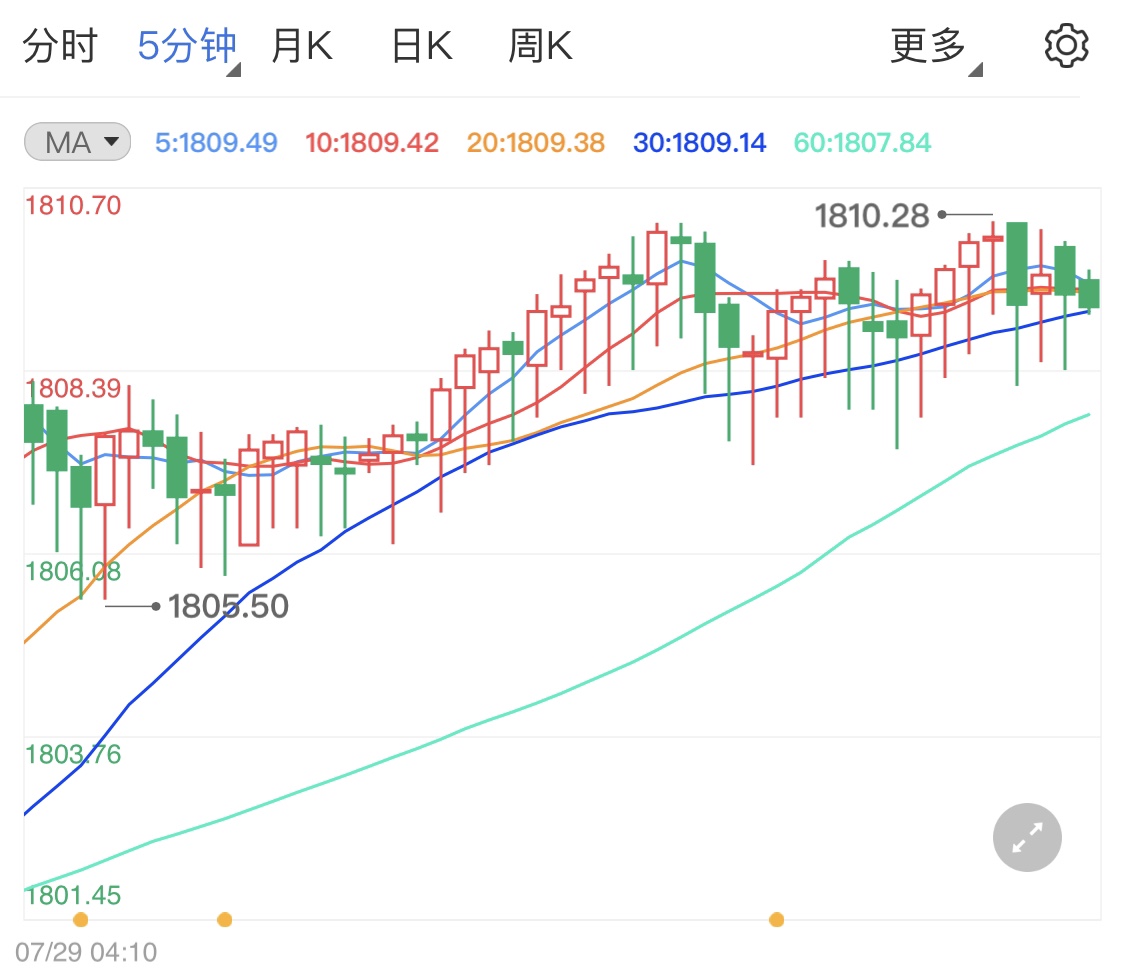Select the 周K weekly chart tab
This screenshot has width=1125, height=975.
tap(539, 44)
